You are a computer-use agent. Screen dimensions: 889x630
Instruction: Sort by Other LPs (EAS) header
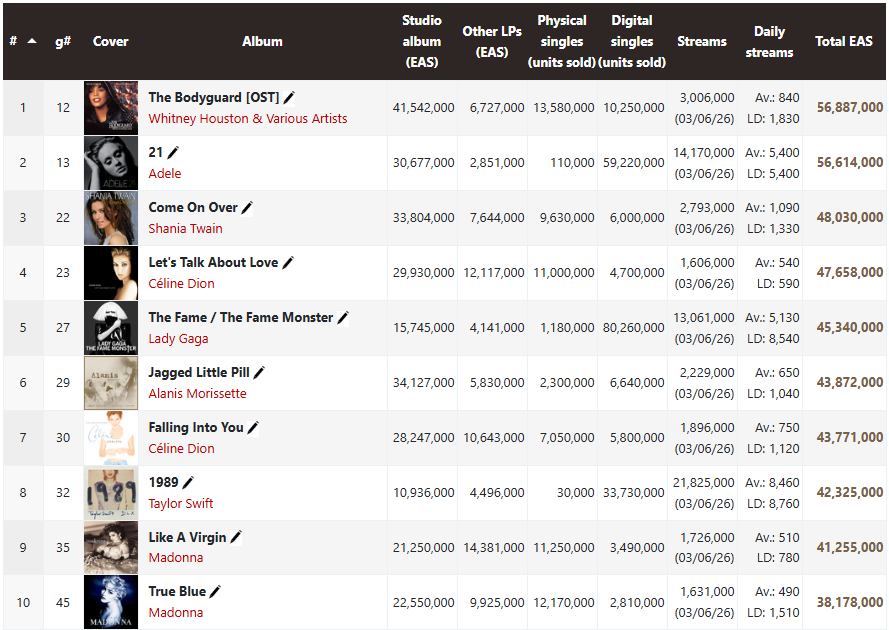492,41
